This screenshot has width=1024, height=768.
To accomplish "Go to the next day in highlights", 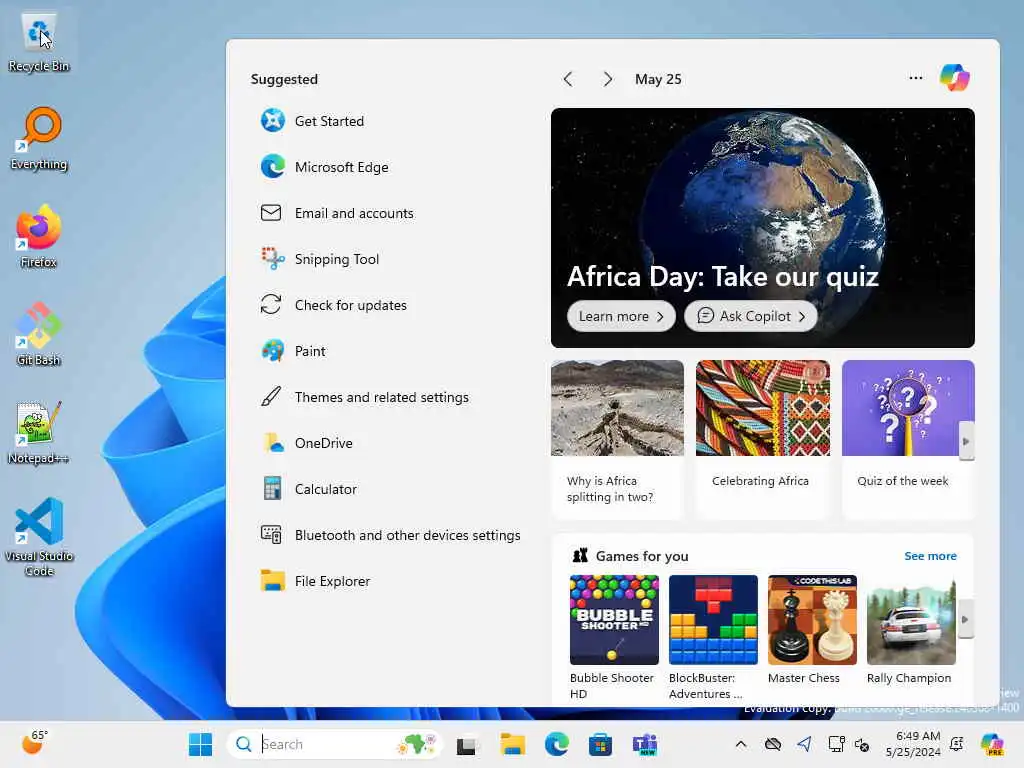I will pos(607,79).
